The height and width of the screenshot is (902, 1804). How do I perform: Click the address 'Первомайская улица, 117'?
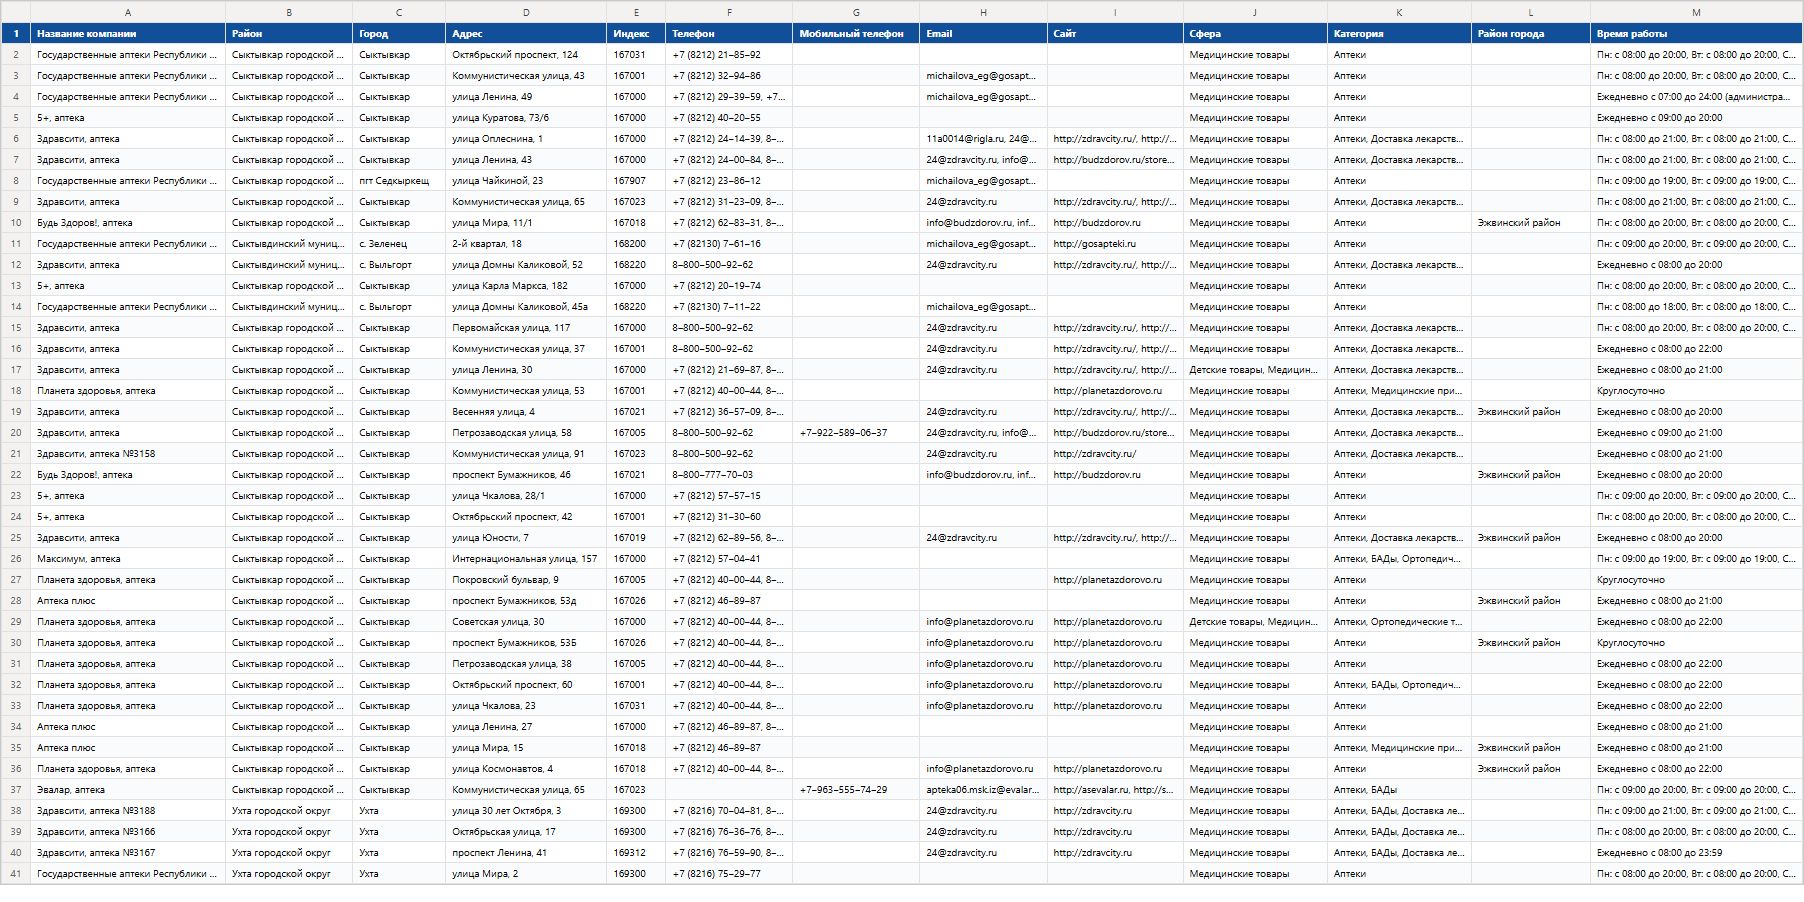pos(526,328)
